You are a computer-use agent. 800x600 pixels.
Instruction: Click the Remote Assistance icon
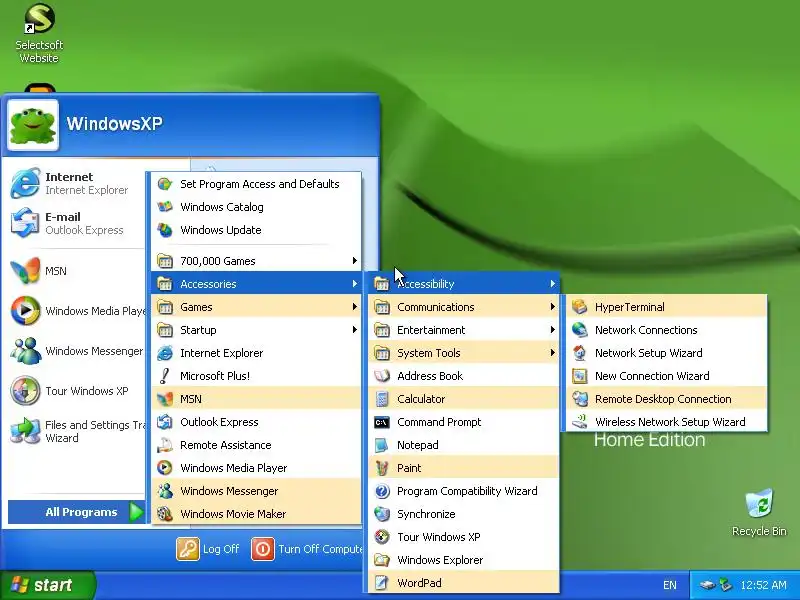click(x=165, y=445)
